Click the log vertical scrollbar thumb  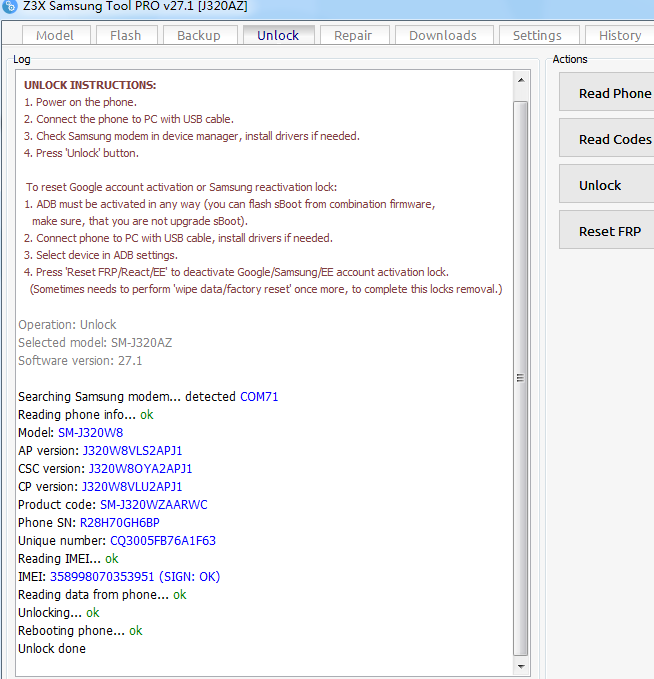521,378
